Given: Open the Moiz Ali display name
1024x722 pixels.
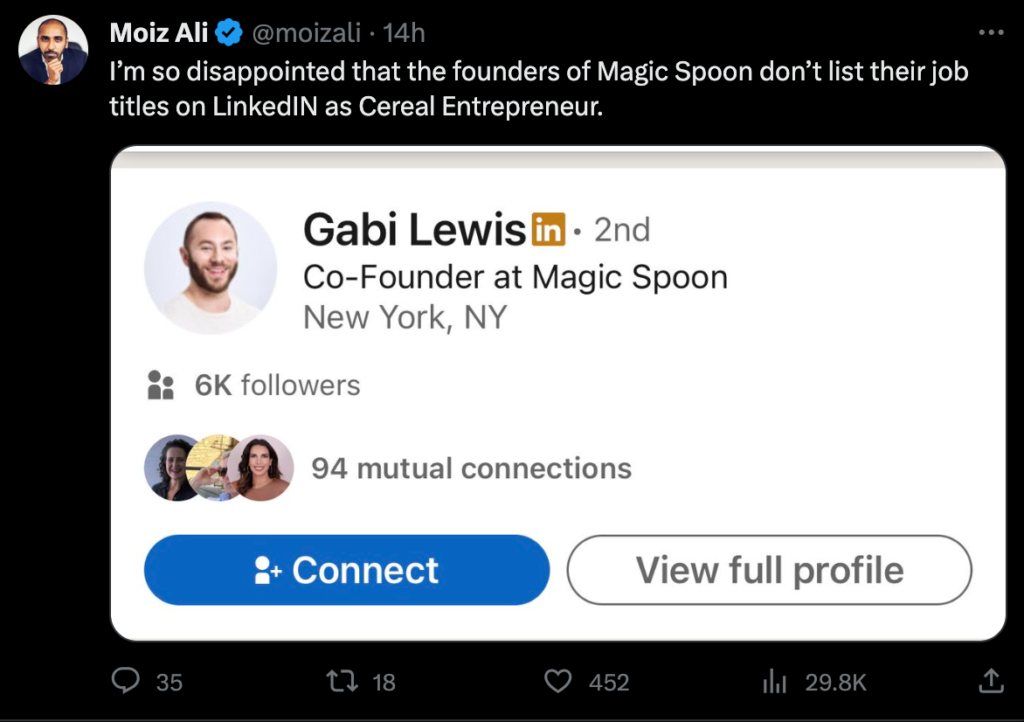Looking at the screenshot, I should click(x=160, y=33).
